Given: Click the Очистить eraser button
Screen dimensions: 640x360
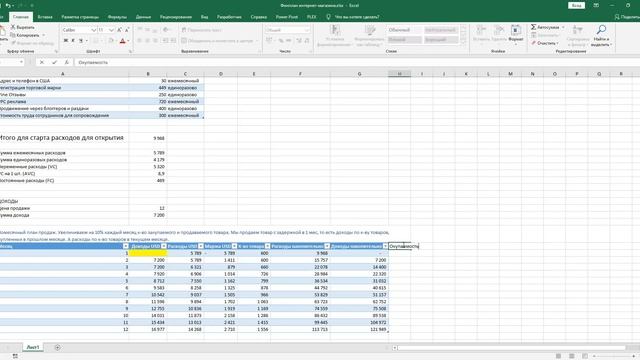Looking at the screenshot, I should [x=544, y=43].
